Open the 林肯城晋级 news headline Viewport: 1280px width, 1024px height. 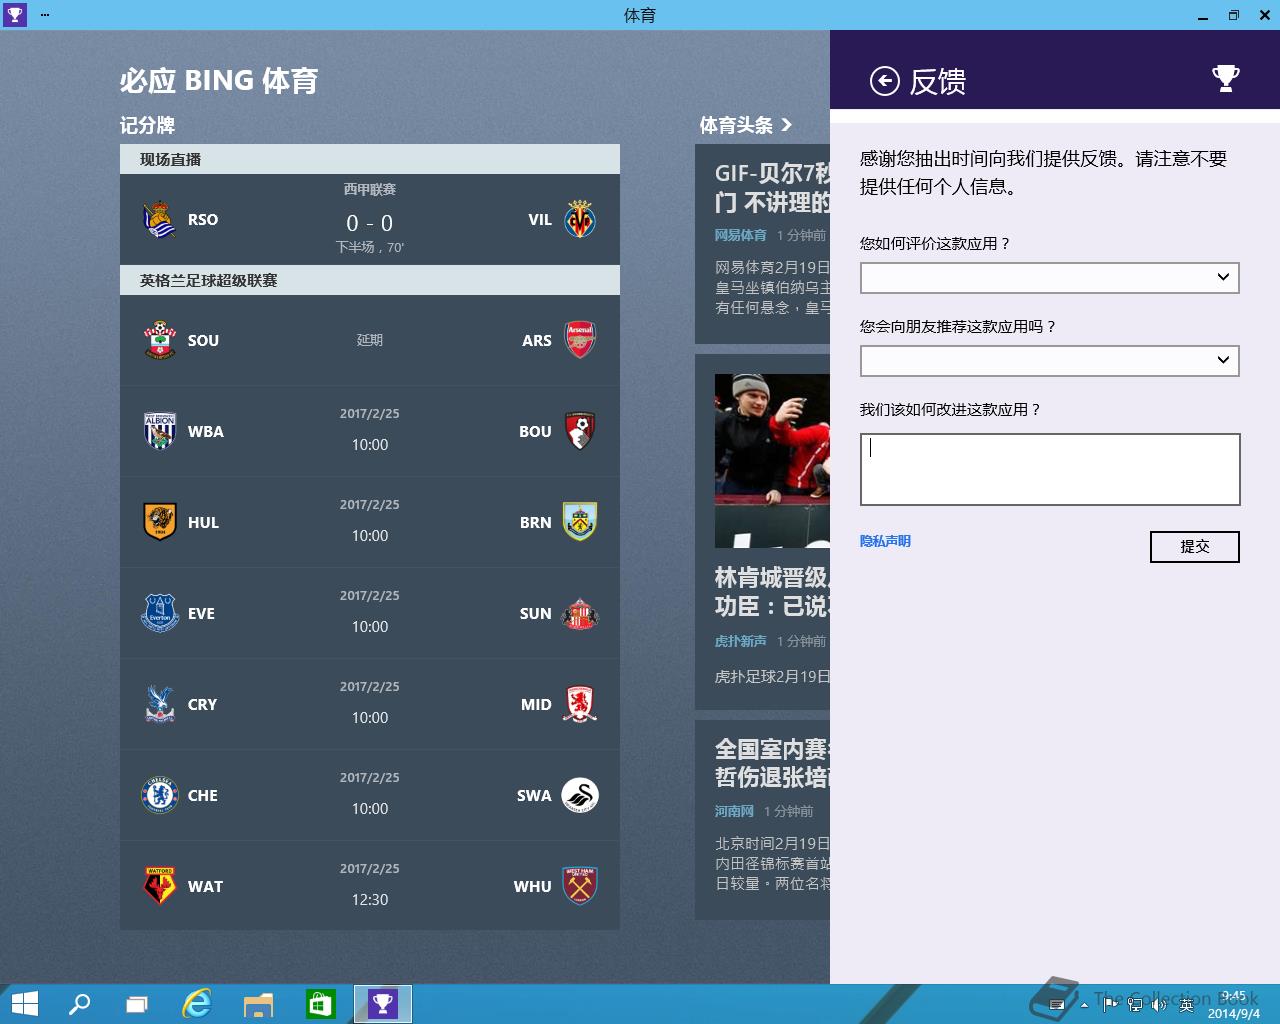[x=772, y=592]
